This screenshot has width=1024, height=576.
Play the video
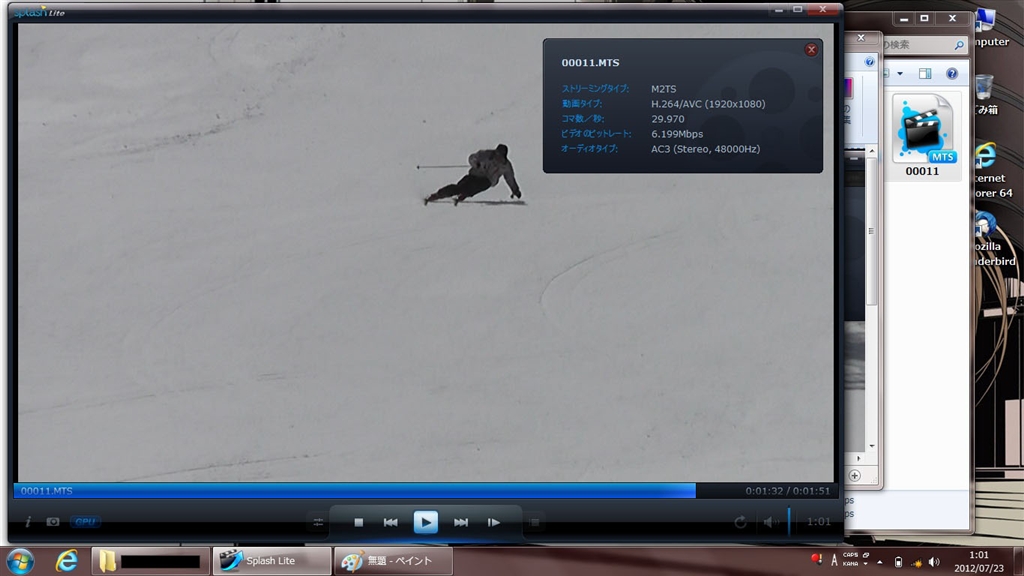point(426,522)
